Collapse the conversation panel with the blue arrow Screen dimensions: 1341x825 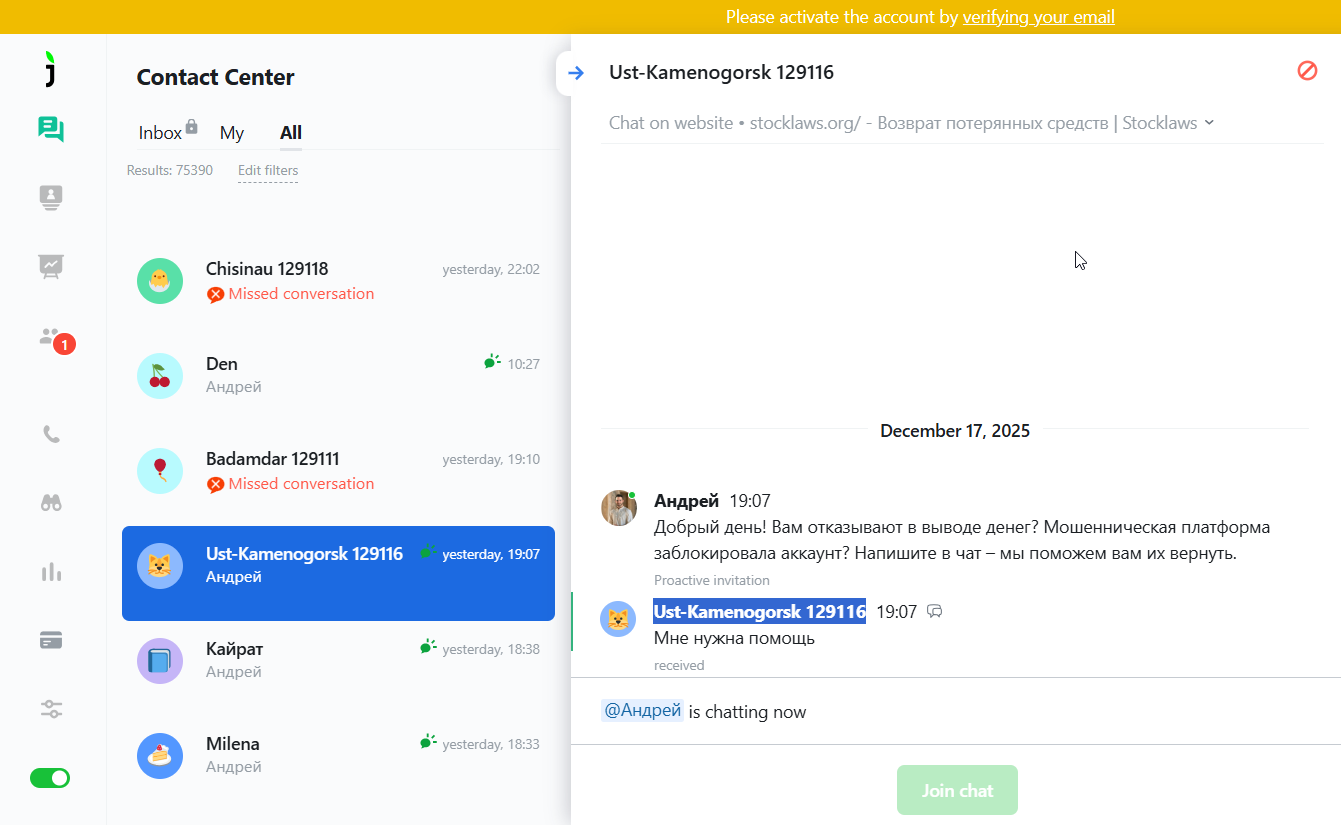point(575,73)
